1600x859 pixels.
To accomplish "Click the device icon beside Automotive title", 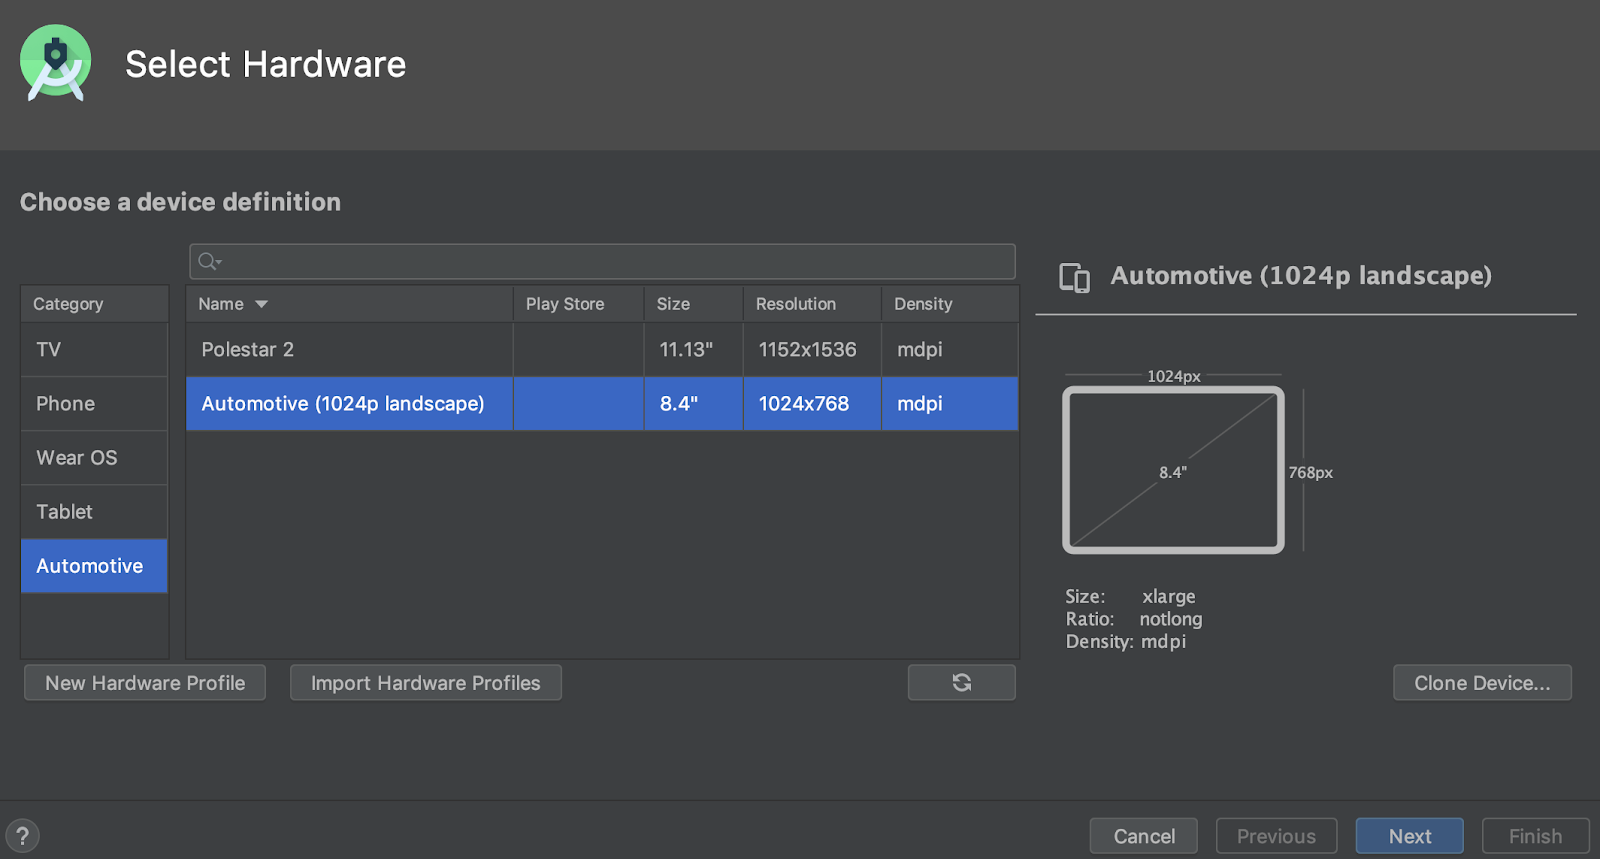I will coord(1074,277).
